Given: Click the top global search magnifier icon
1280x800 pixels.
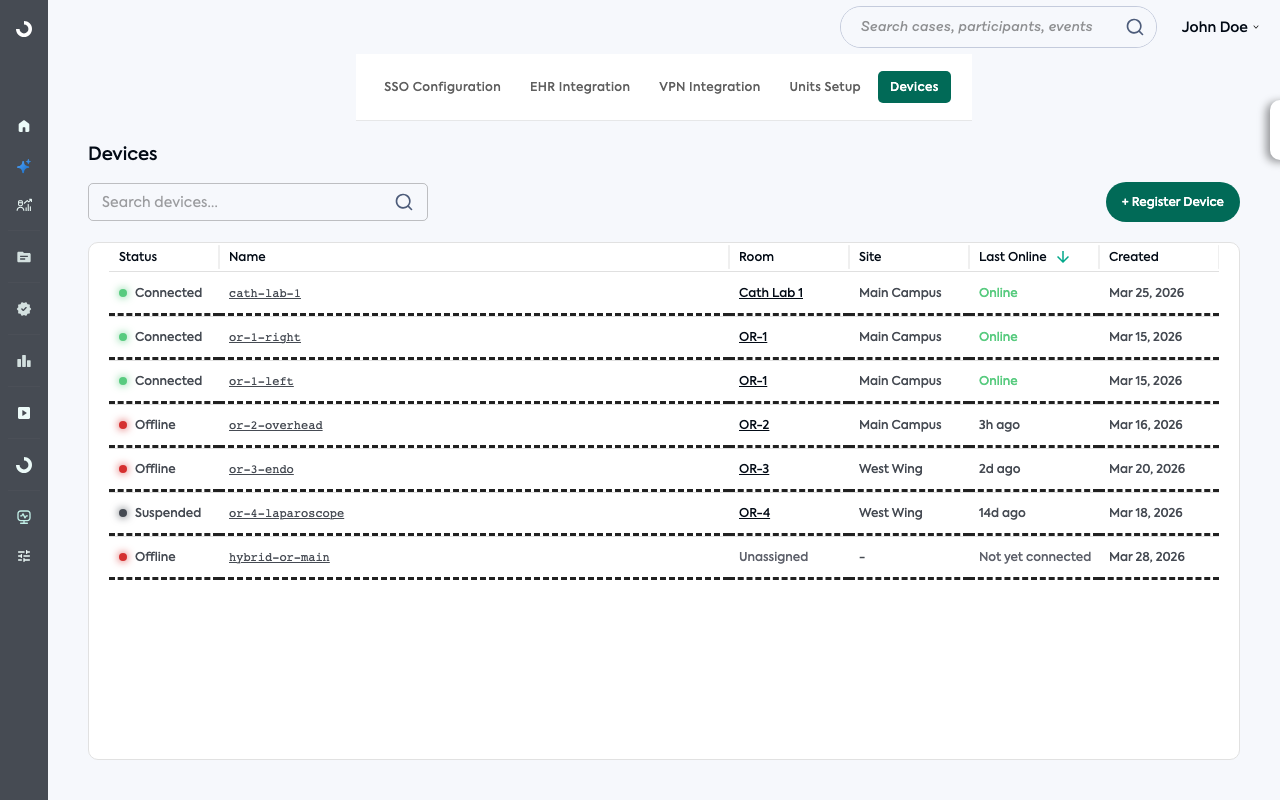Looking at the screenshot, I should (x=1134, y=27).
